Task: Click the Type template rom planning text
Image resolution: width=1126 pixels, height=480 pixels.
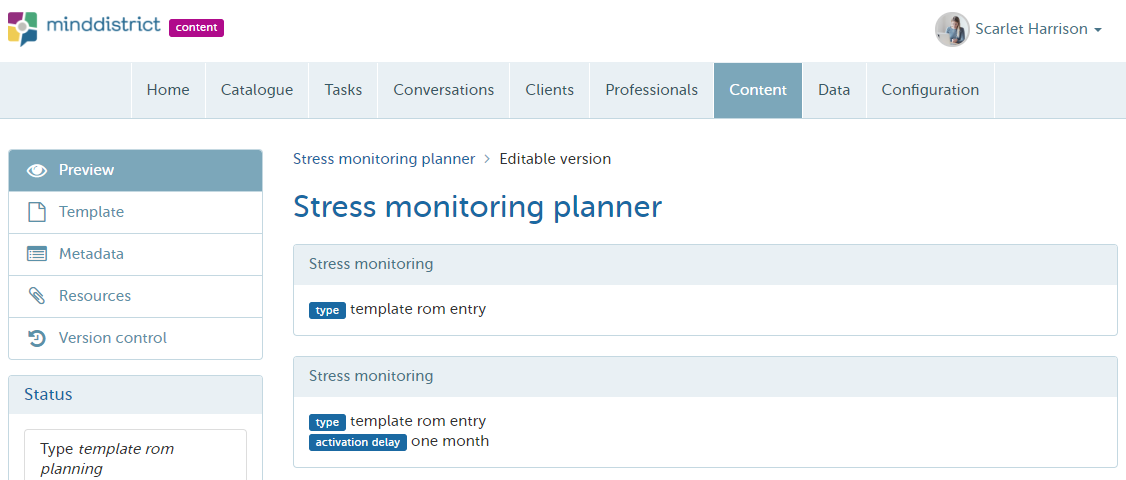Action: [x=107, y=459]
